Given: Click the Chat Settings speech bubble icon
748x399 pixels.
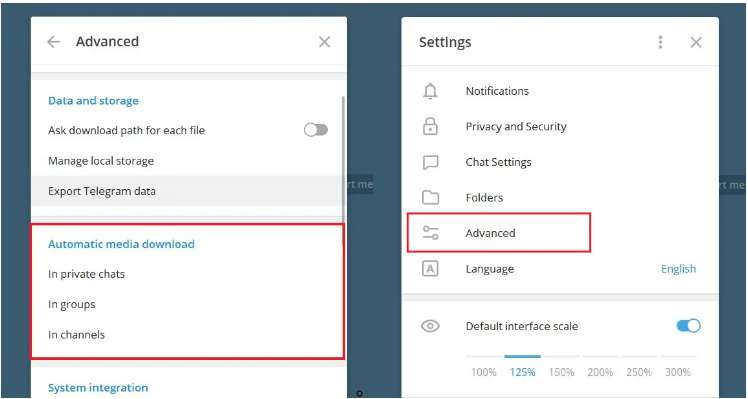Looking at the screenshot, I should pos(430,162).
